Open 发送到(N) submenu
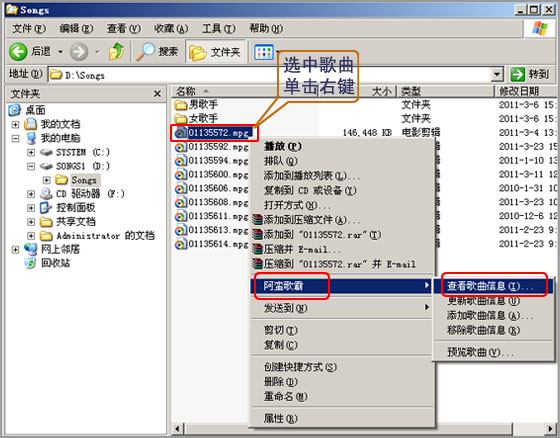The height and width of the screenshot is (438, 560). [x=342, y=308]
